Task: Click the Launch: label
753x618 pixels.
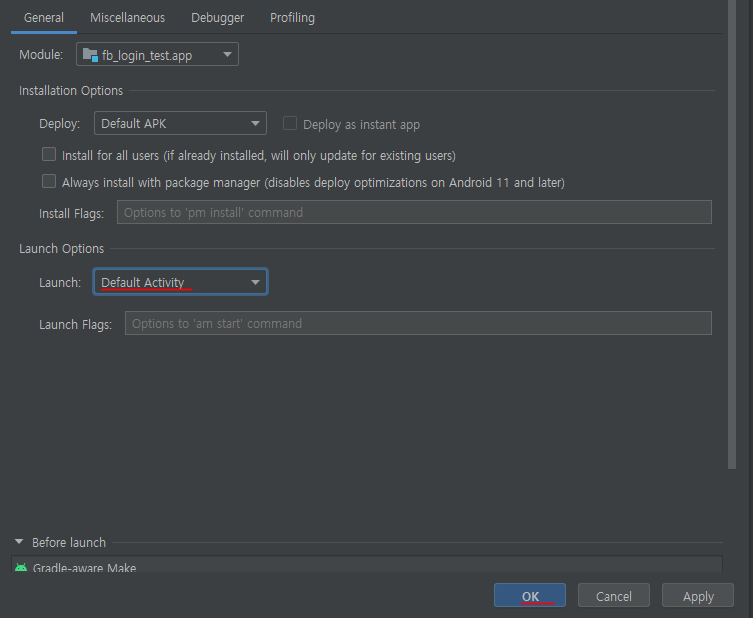Action: point(60,282)
